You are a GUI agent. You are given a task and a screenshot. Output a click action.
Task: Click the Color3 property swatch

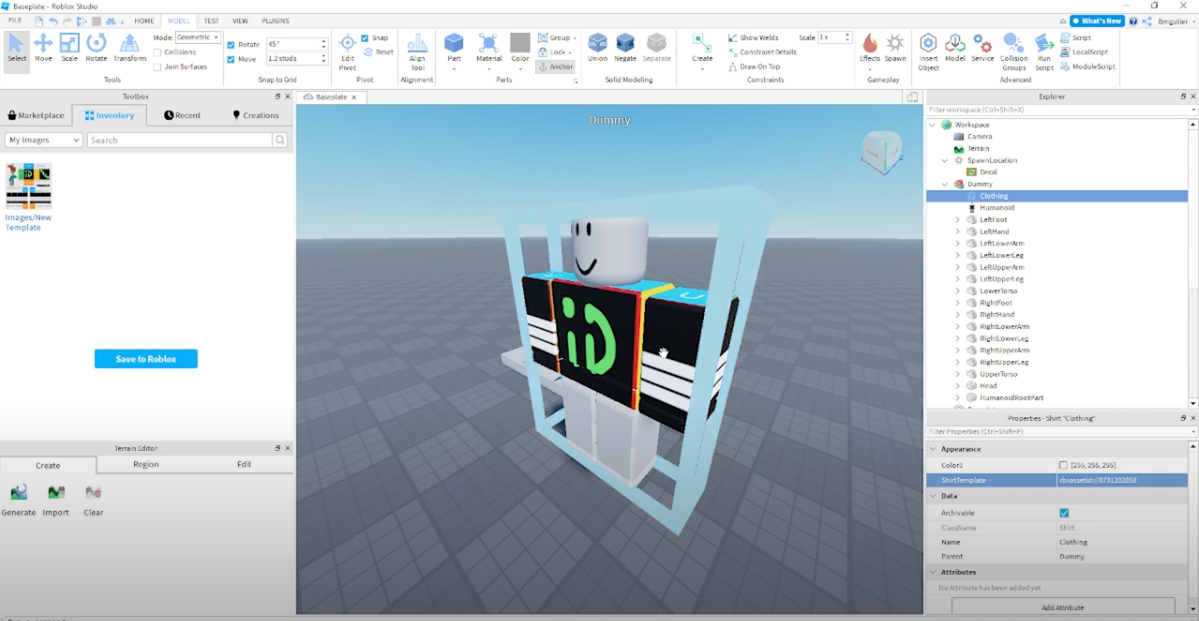pyautogui.click(x=1063, y=466)
